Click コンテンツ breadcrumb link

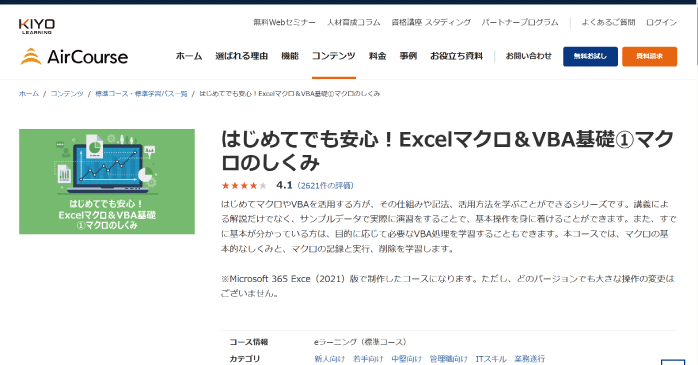click(x=67, y=93)
